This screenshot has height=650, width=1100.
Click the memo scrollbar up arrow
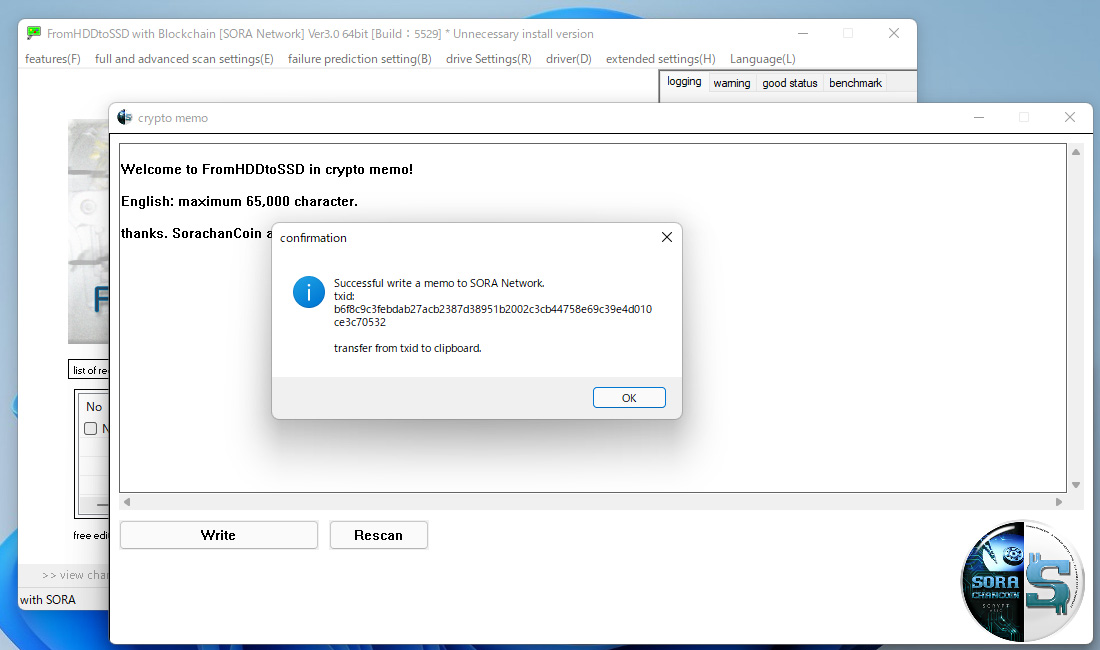click(1075, 151)
